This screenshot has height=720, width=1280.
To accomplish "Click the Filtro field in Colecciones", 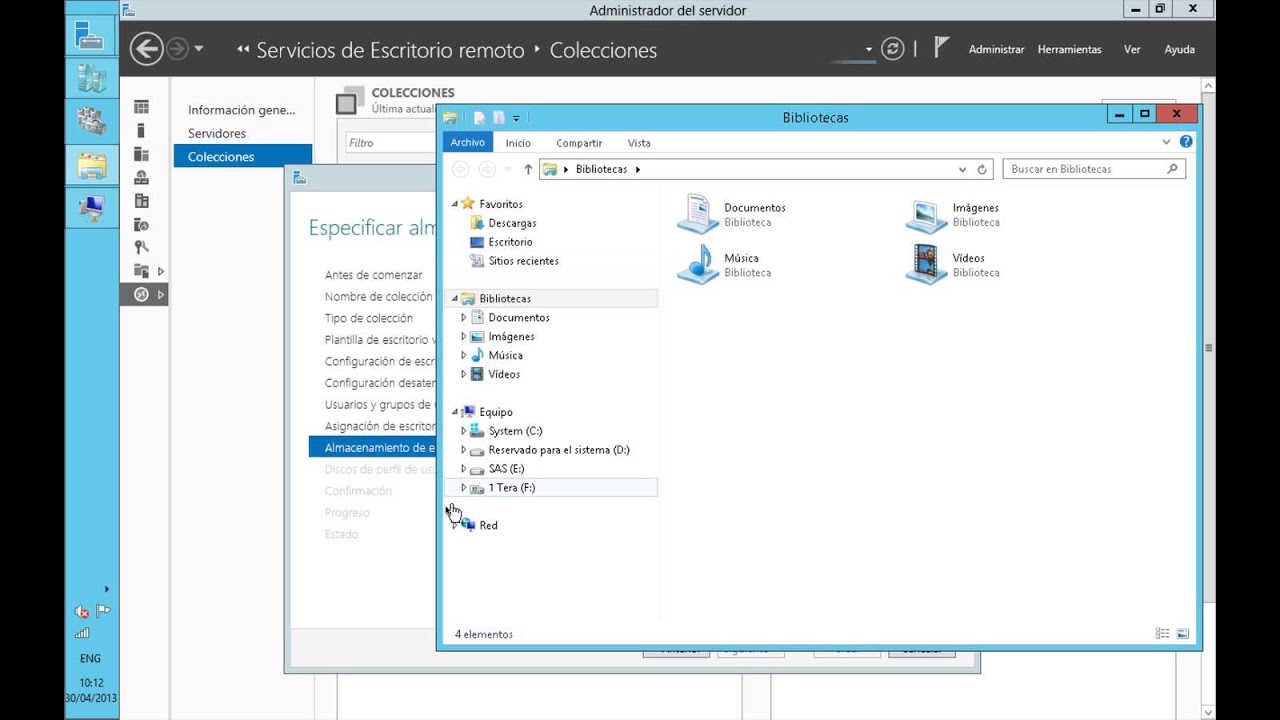I will pos(391,143).
